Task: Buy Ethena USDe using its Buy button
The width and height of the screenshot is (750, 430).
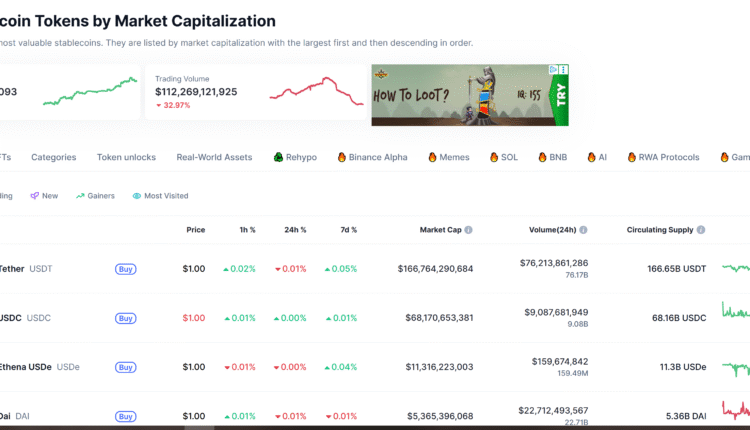Action: click(x=126, y=367)
